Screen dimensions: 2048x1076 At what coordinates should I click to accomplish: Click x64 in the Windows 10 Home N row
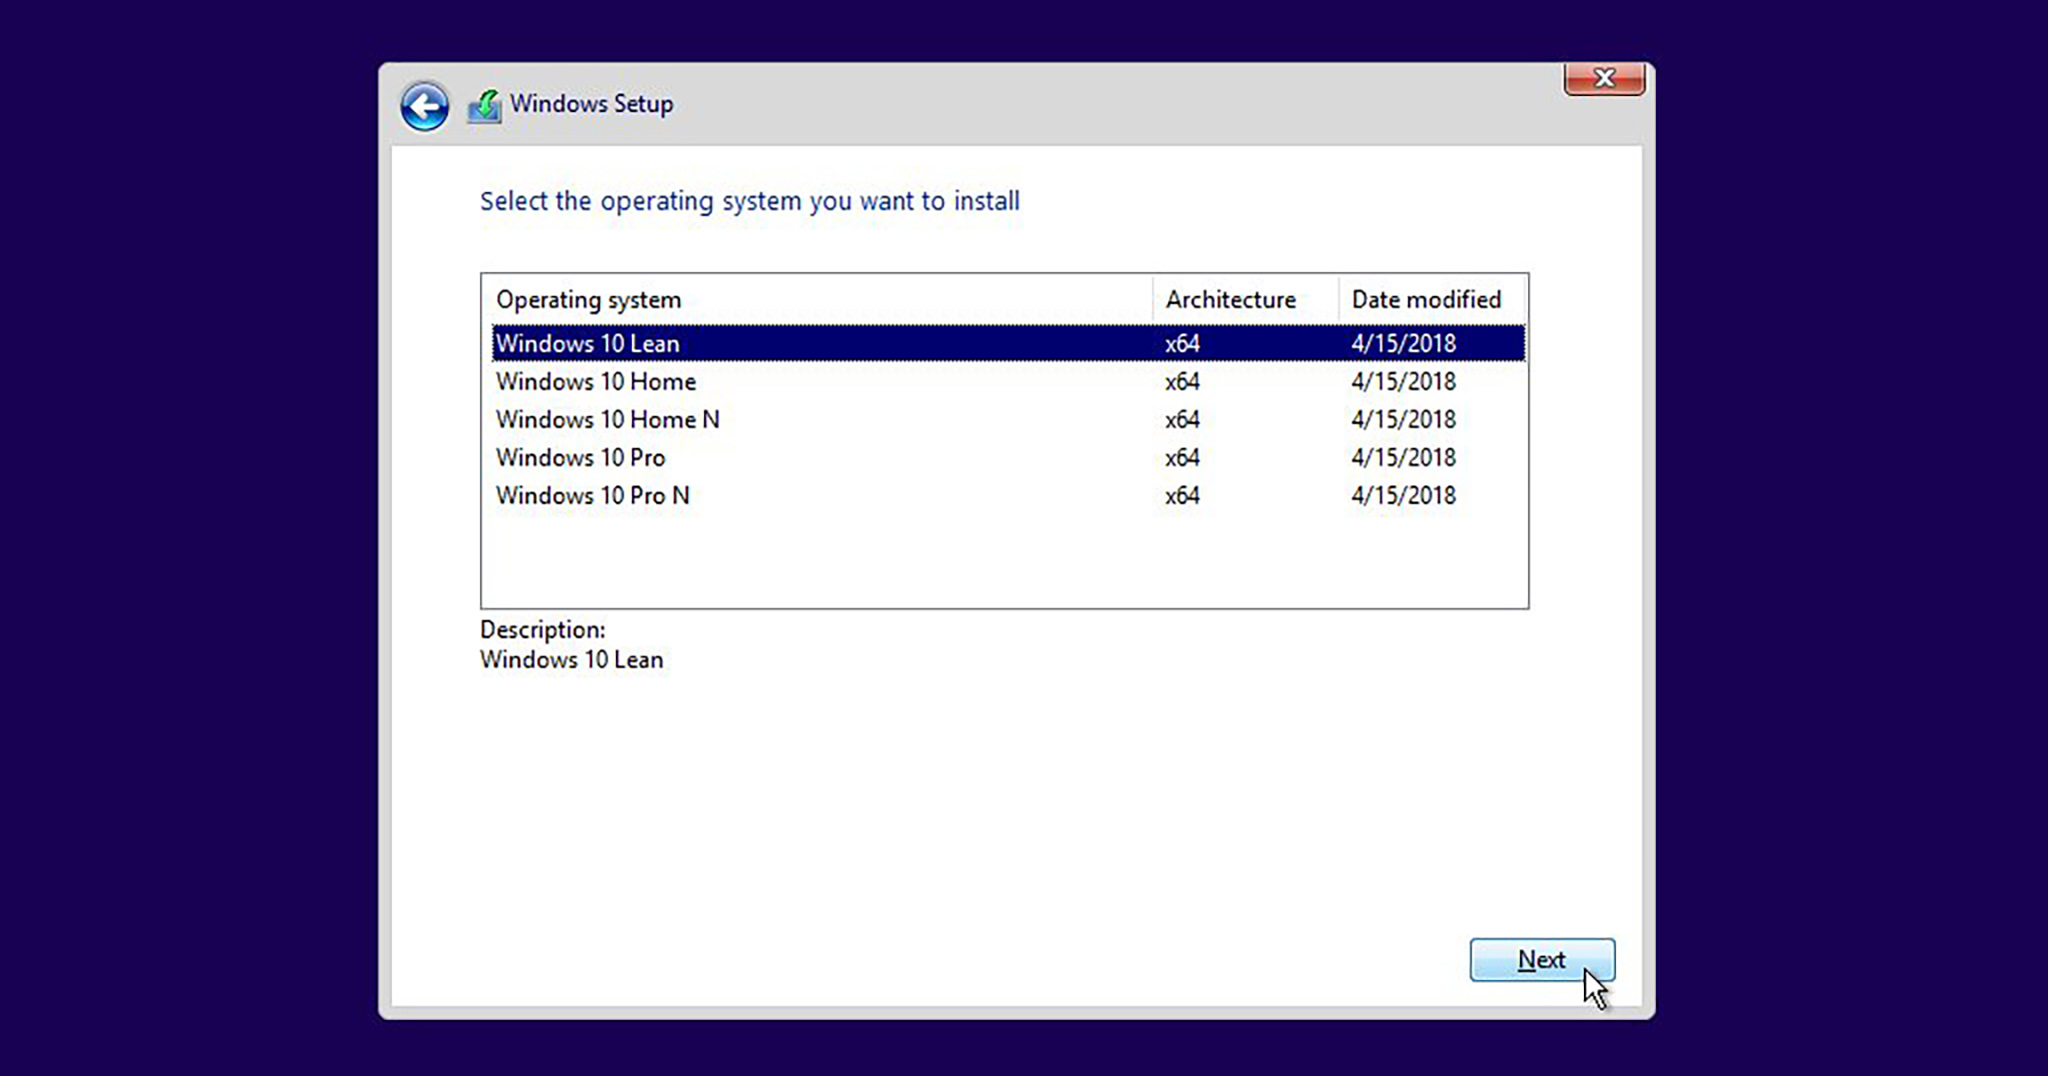(1182, 419)
